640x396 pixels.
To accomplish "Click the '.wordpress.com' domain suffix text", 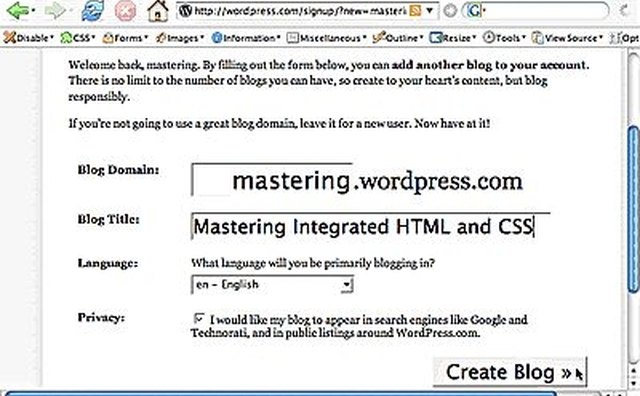I will [438, 181].
